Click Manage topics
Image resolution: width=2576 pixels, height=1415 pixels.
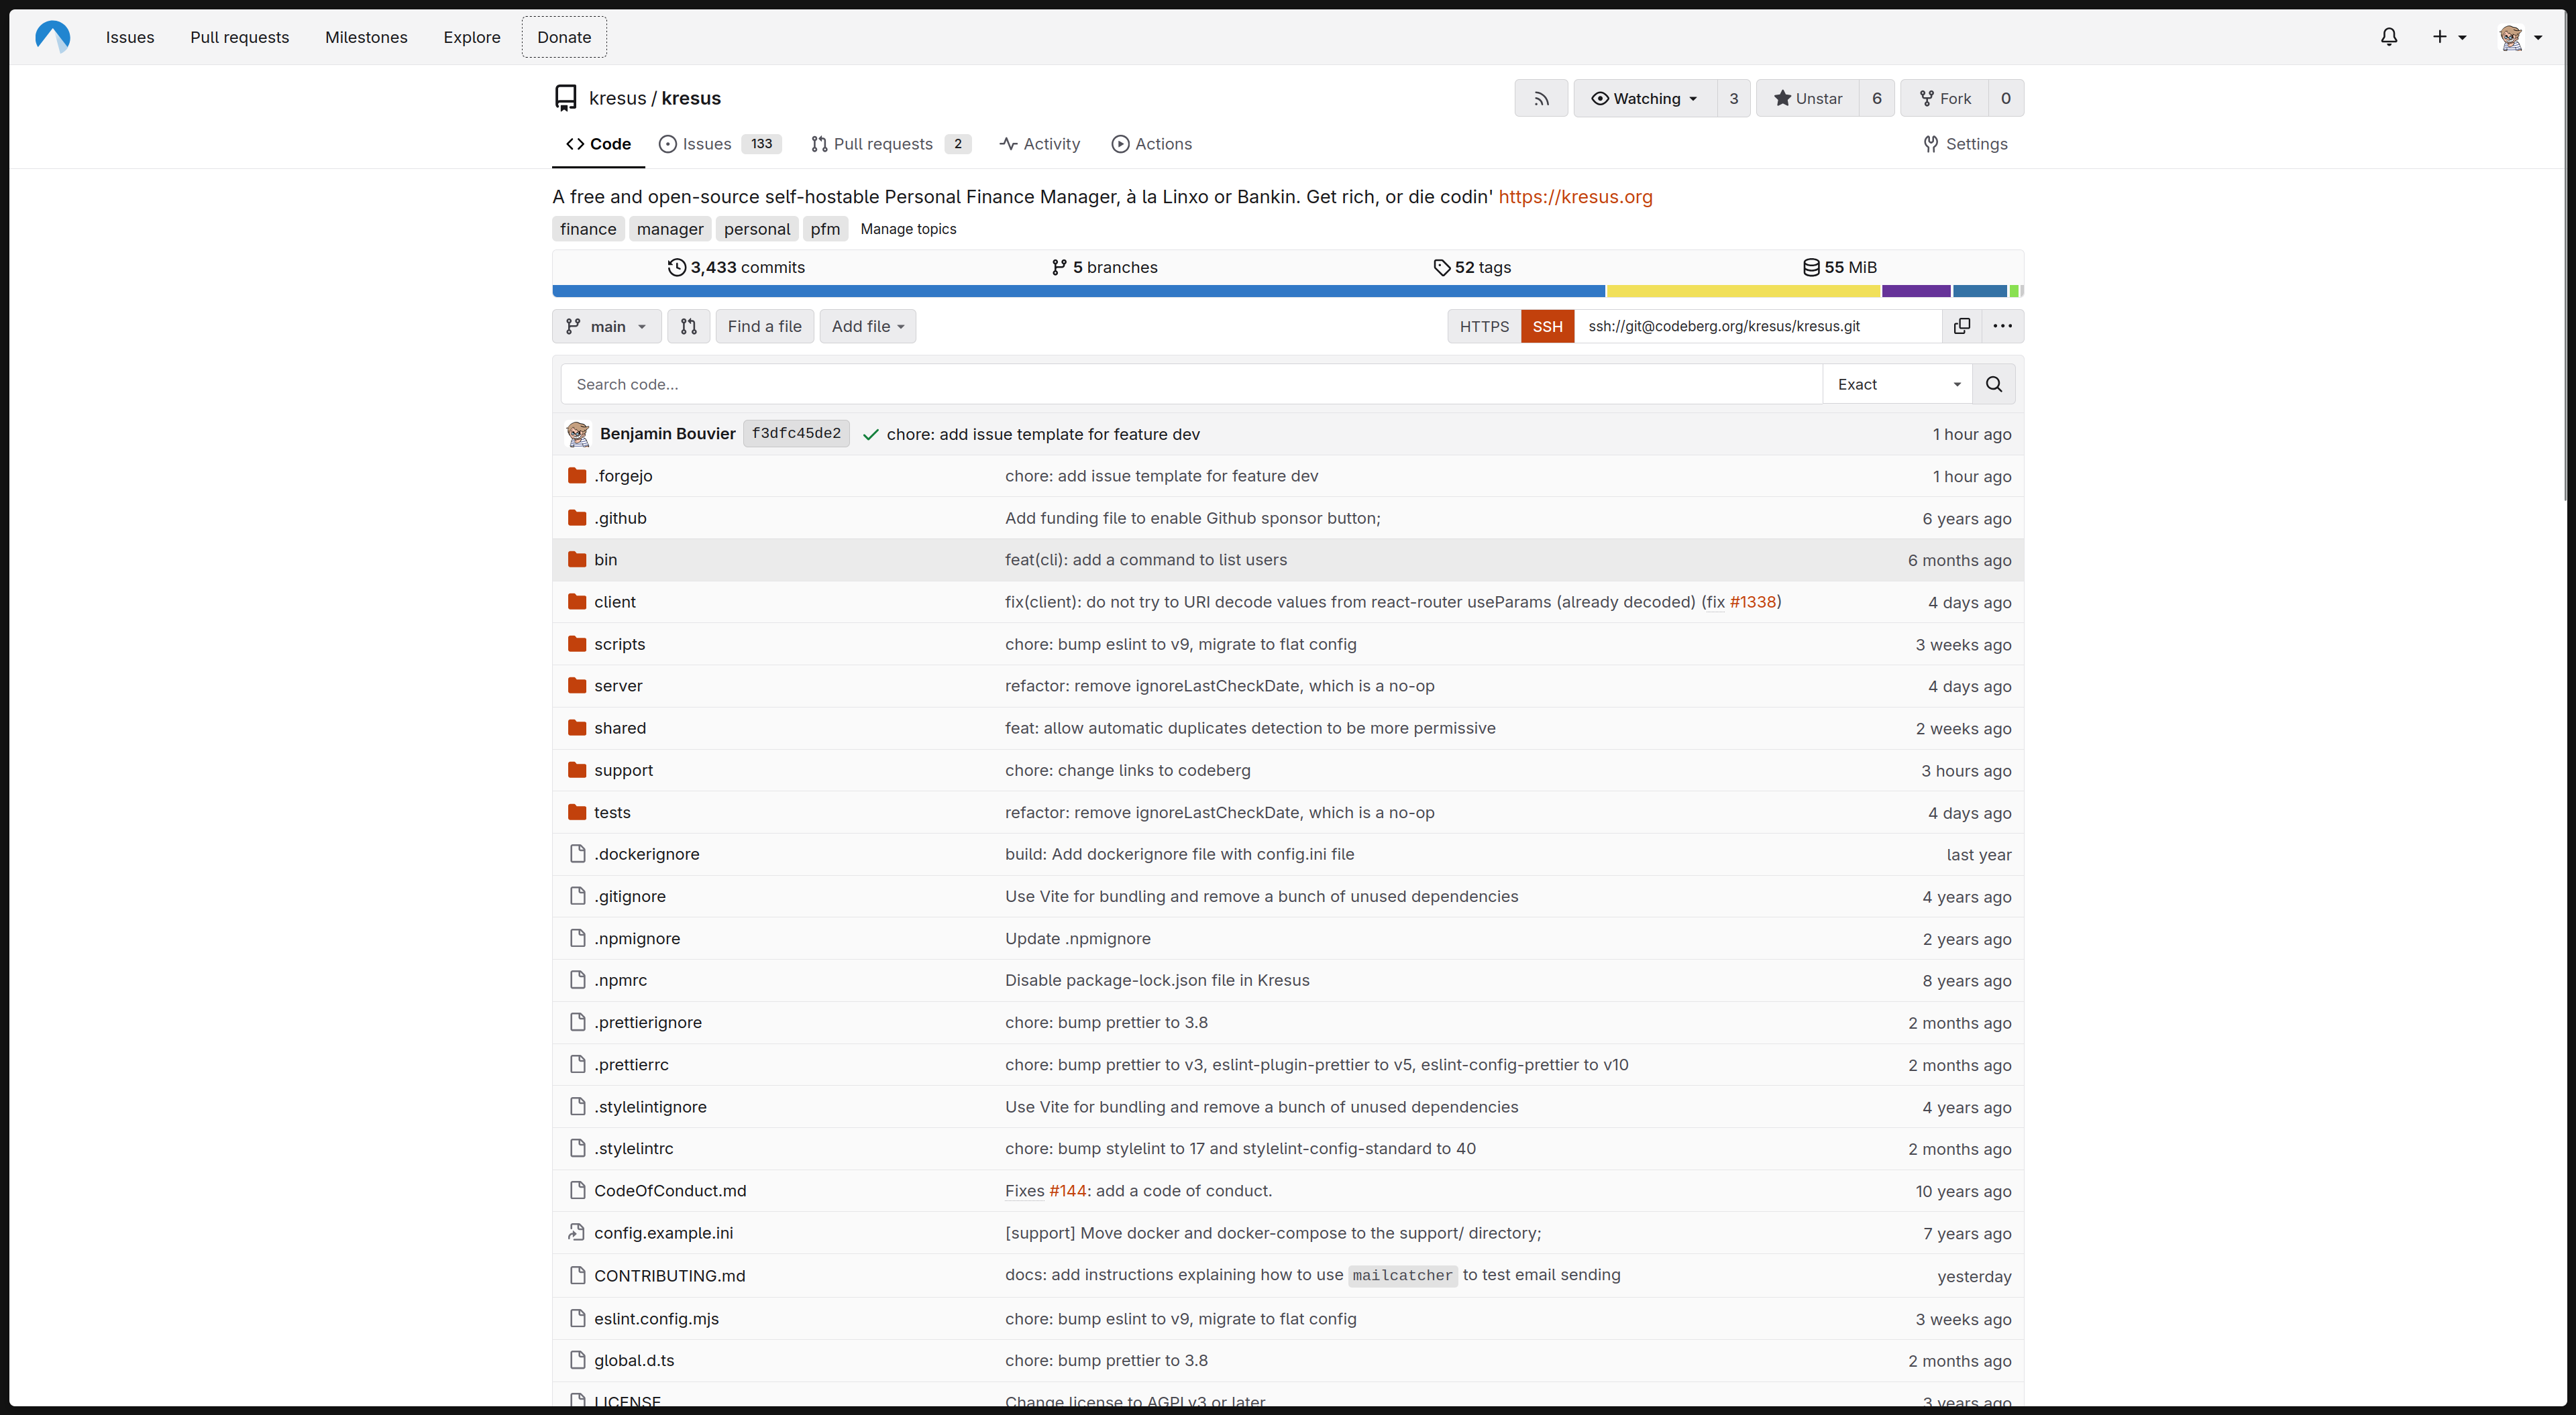(x=908, y=229)
